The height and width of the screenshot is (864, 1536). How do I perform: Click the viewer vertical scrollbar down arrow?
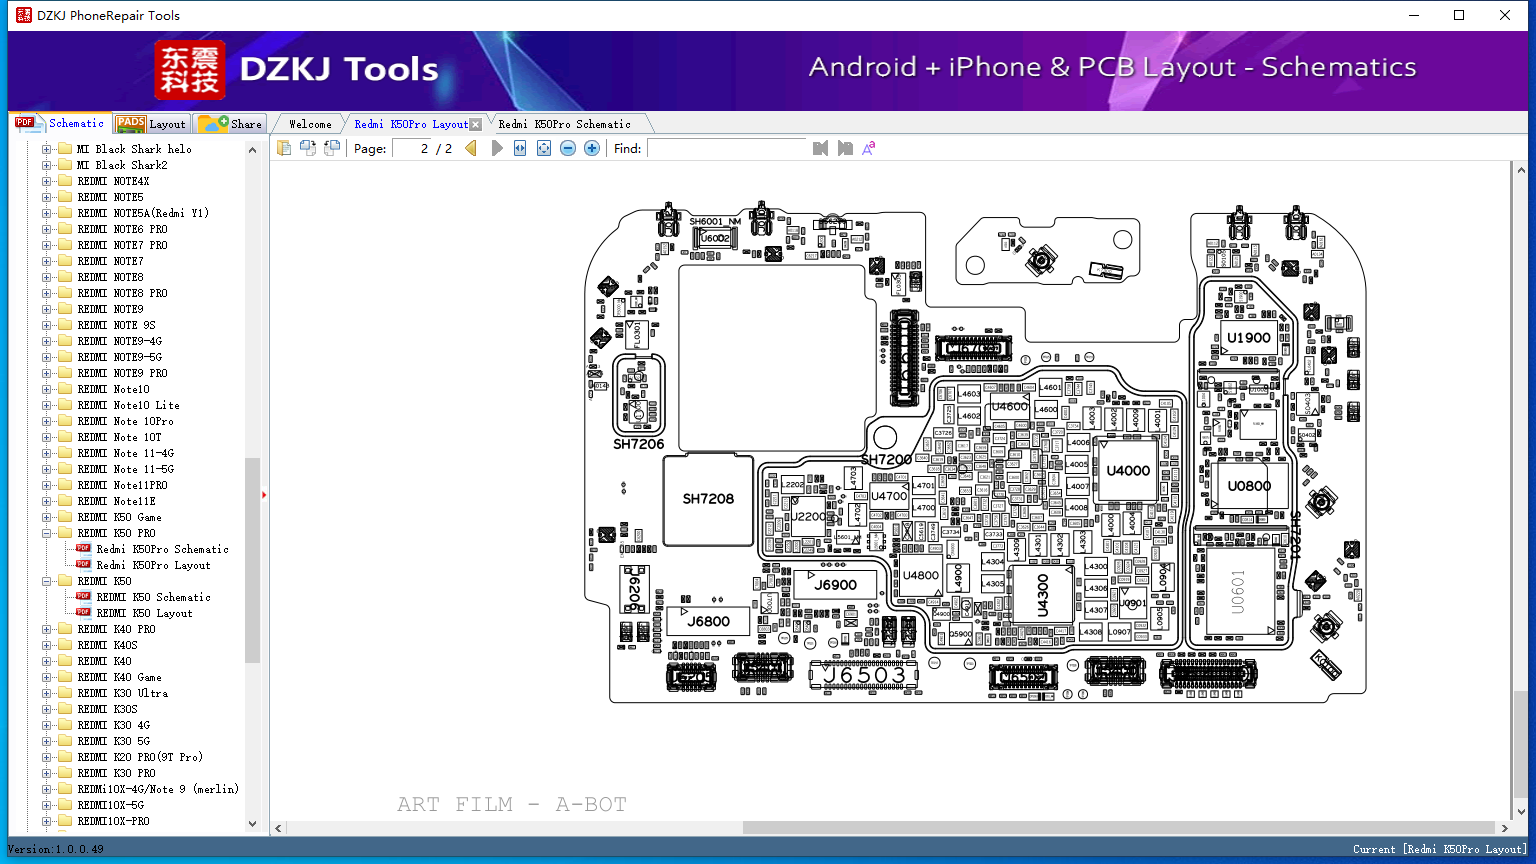[1520, 812]
